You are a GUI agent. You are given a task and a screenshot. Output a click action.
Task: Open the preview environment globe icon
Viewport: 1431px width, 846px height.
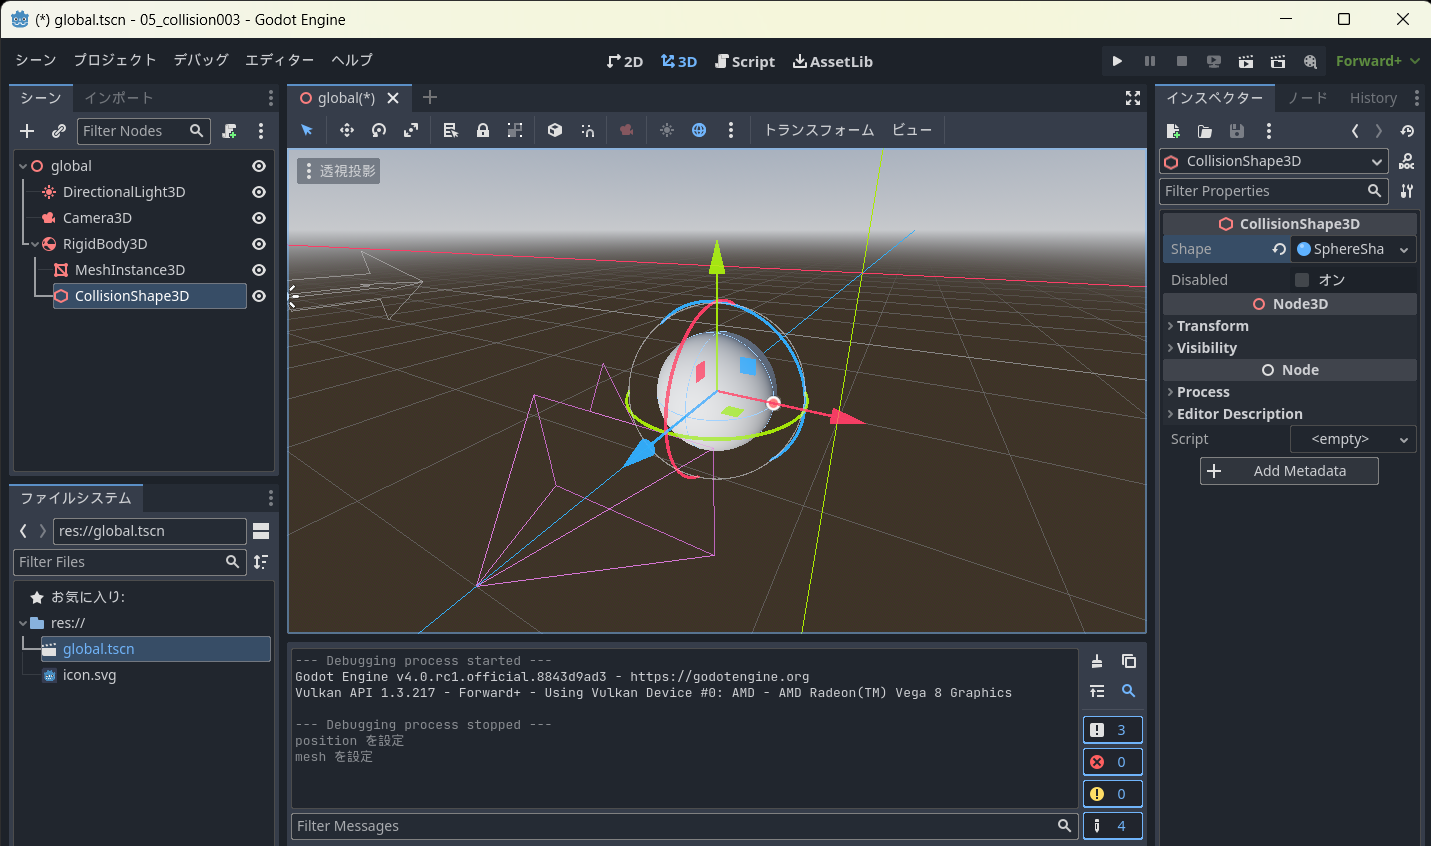(x=698, y=130)
